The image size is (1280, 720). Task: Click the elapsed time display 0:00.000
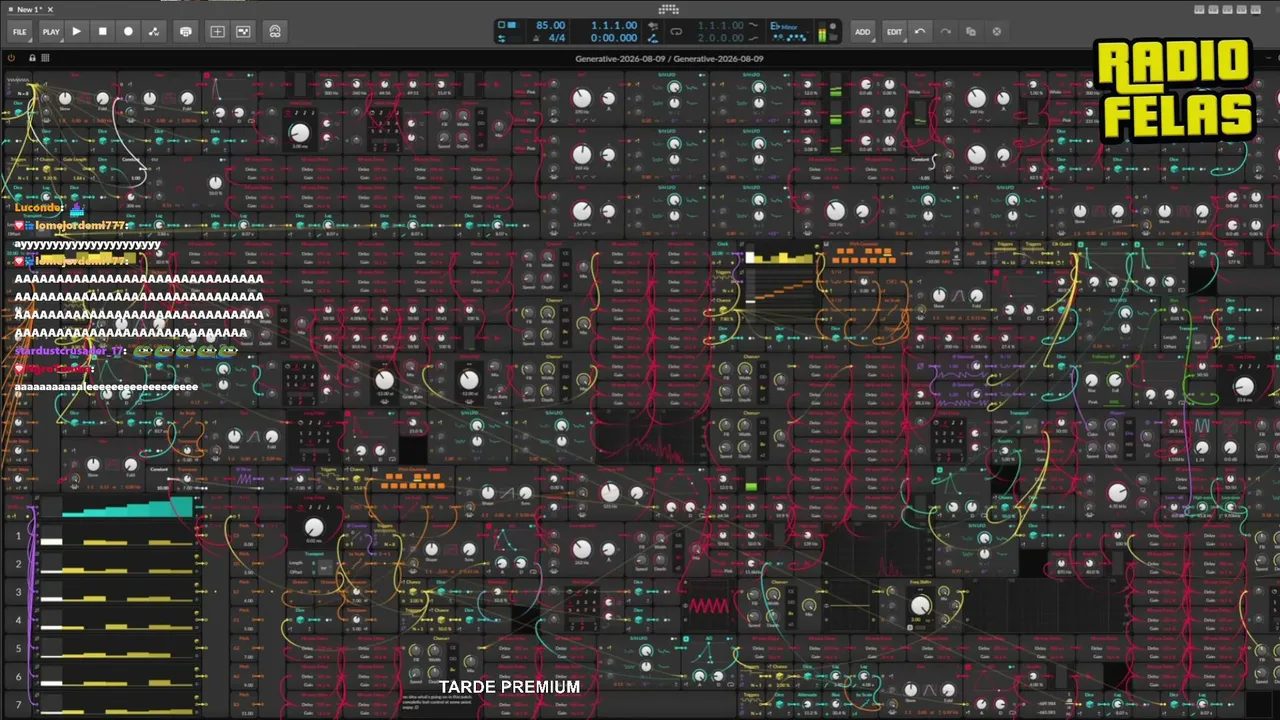point(614,38)
